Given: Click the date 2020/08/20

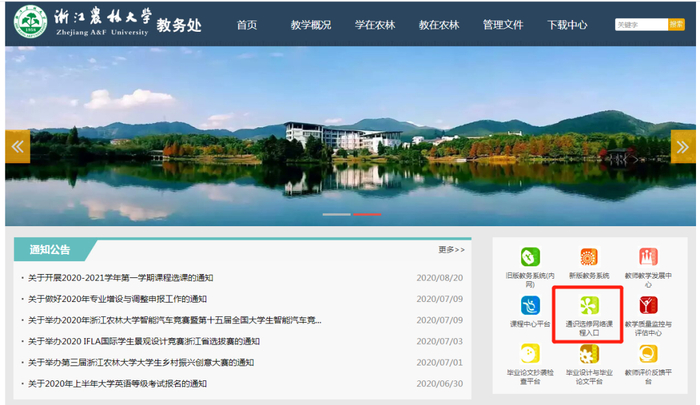Looking at the screenshot, I should (440, 278).
